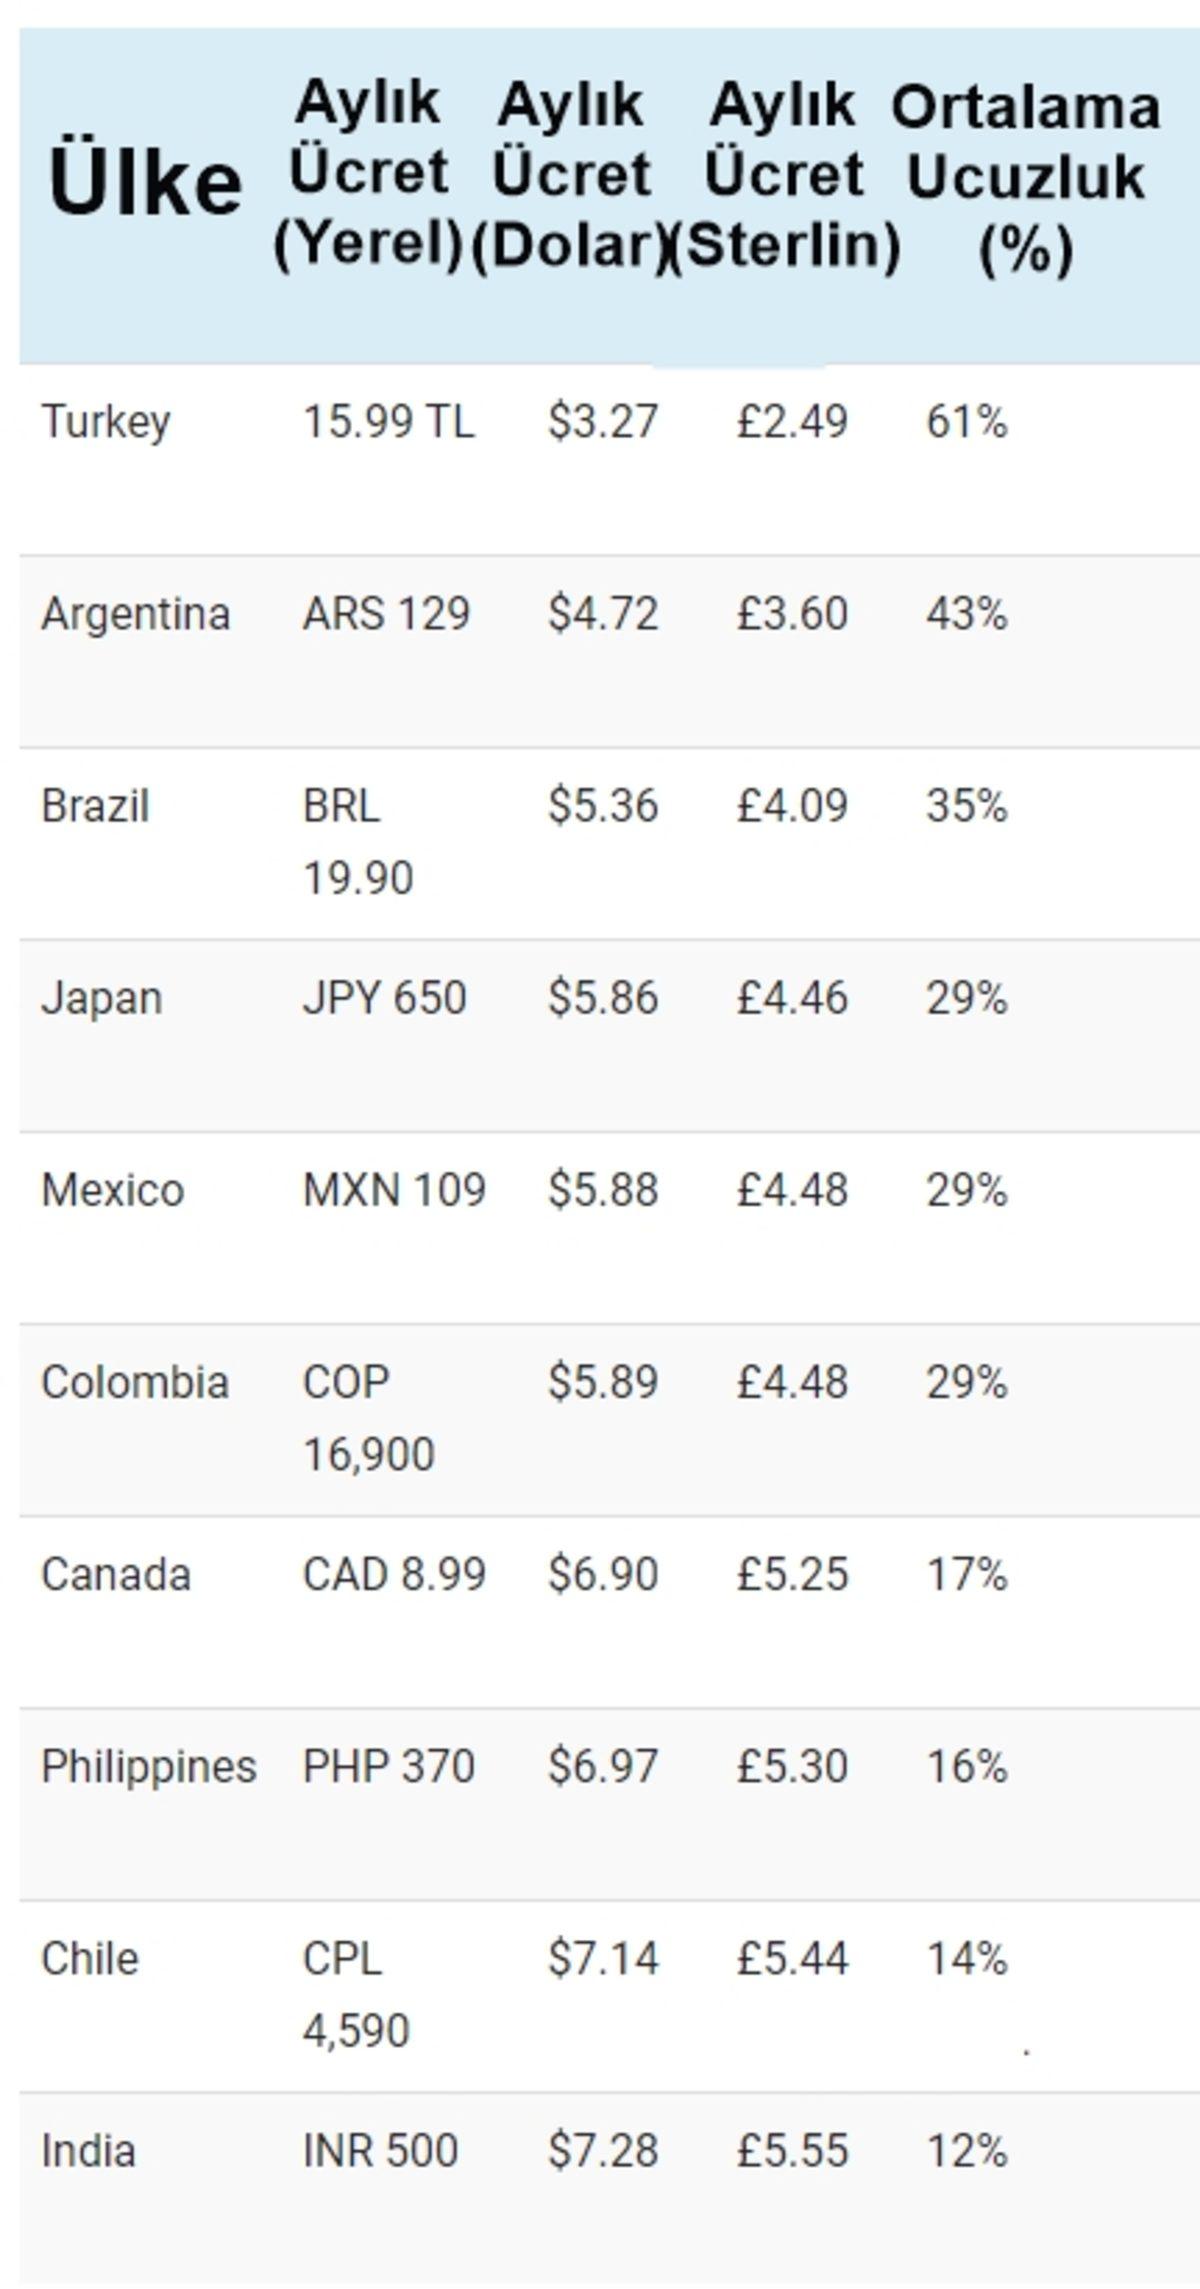Select the Turkey country cell
Image resolution: width=1200 pixels, height=2289 pixels.
pos(106,421)
